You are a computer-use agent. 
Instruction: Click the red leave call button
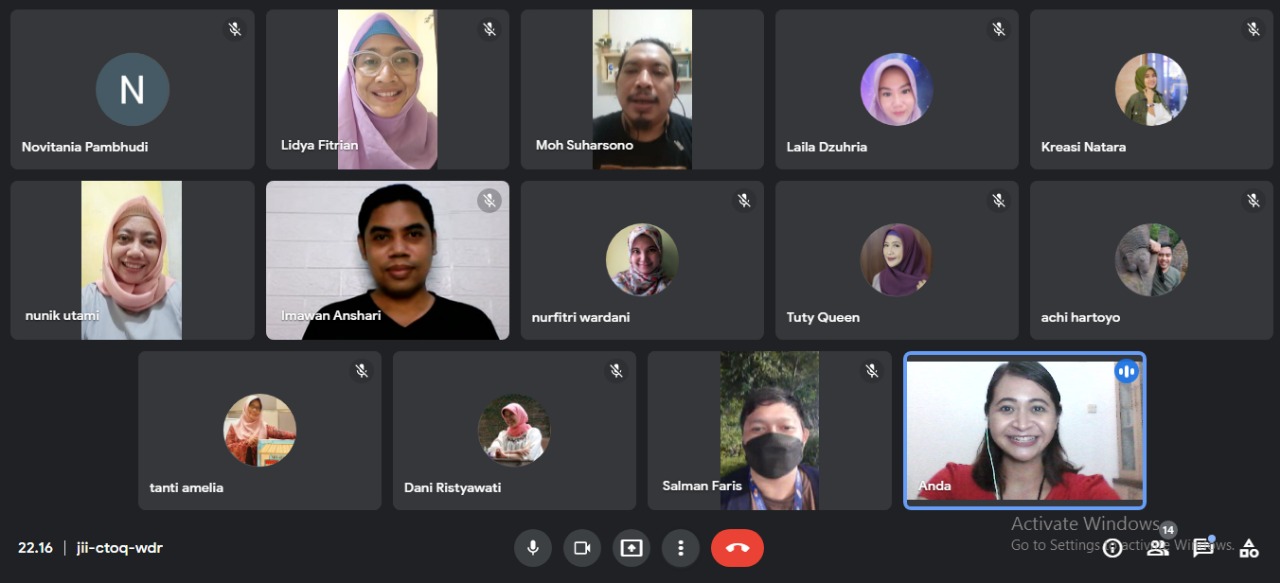tap(737, 548)
